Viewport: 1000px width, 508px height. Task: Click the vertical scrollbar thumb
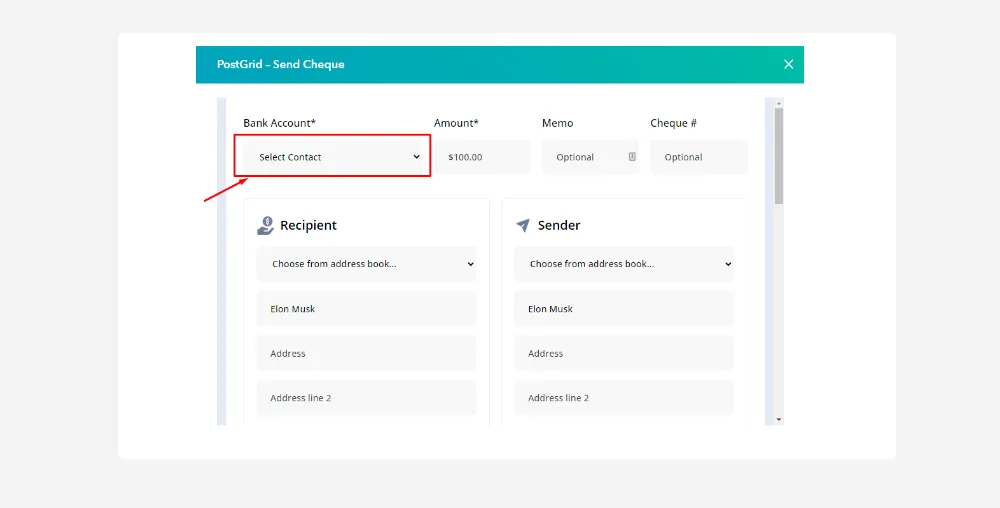tap(779, 155)
